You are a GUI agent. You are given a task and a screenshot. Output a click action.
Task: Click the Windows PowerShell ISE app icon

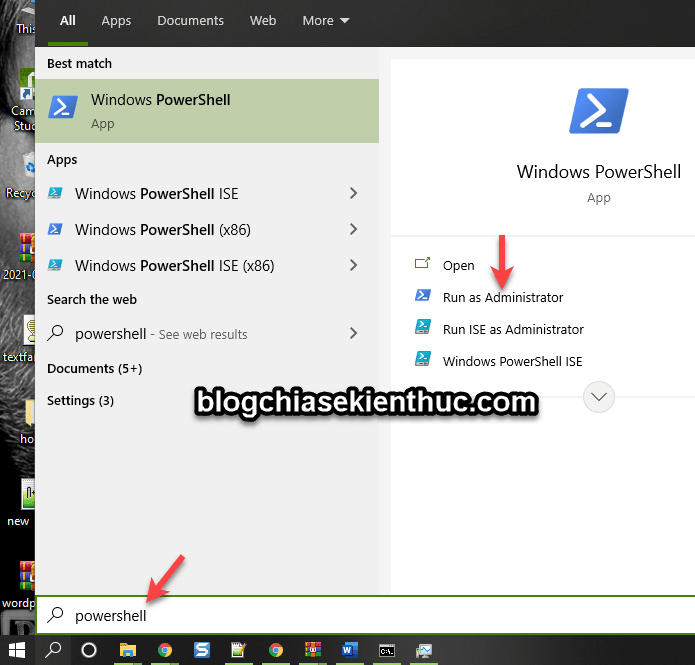click(55, 193)
